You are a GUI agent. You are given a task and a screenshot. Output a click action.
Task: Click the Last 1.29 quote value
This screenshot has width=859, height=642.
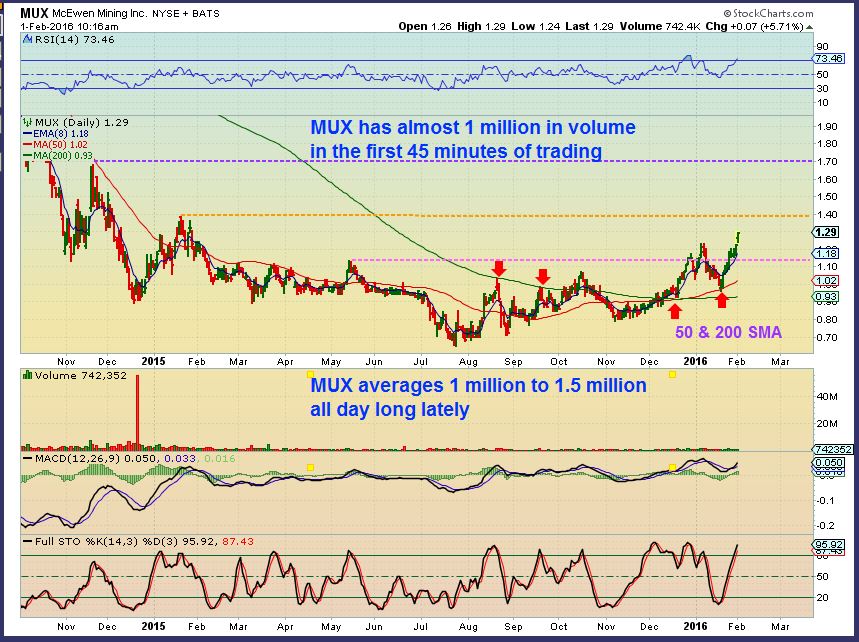[x=589, y=26]
